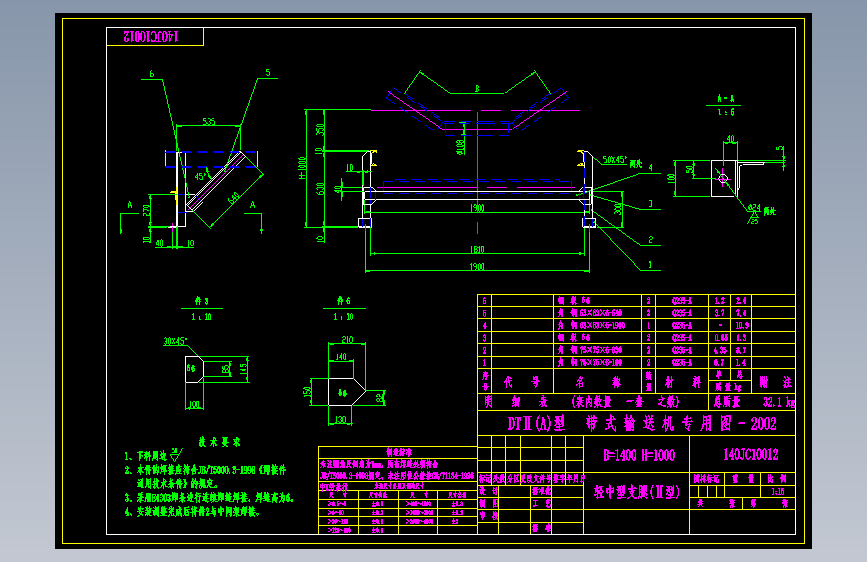Select technical requirement line 4 text
The width and height of the screenshot is (867, 562).
(192, 512)
